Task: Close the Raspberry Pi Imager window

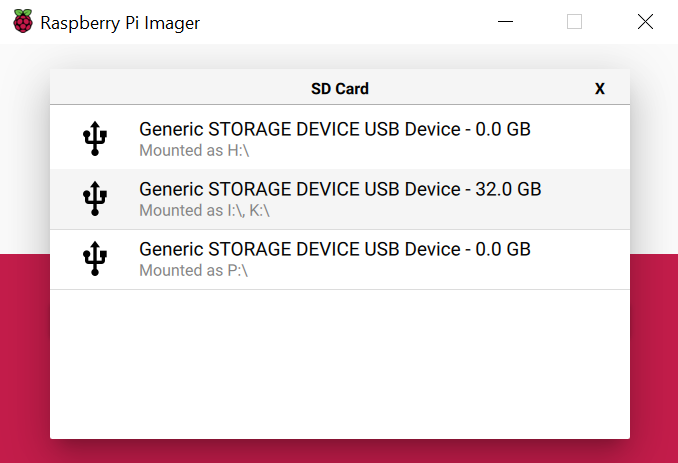Action: 645,21
